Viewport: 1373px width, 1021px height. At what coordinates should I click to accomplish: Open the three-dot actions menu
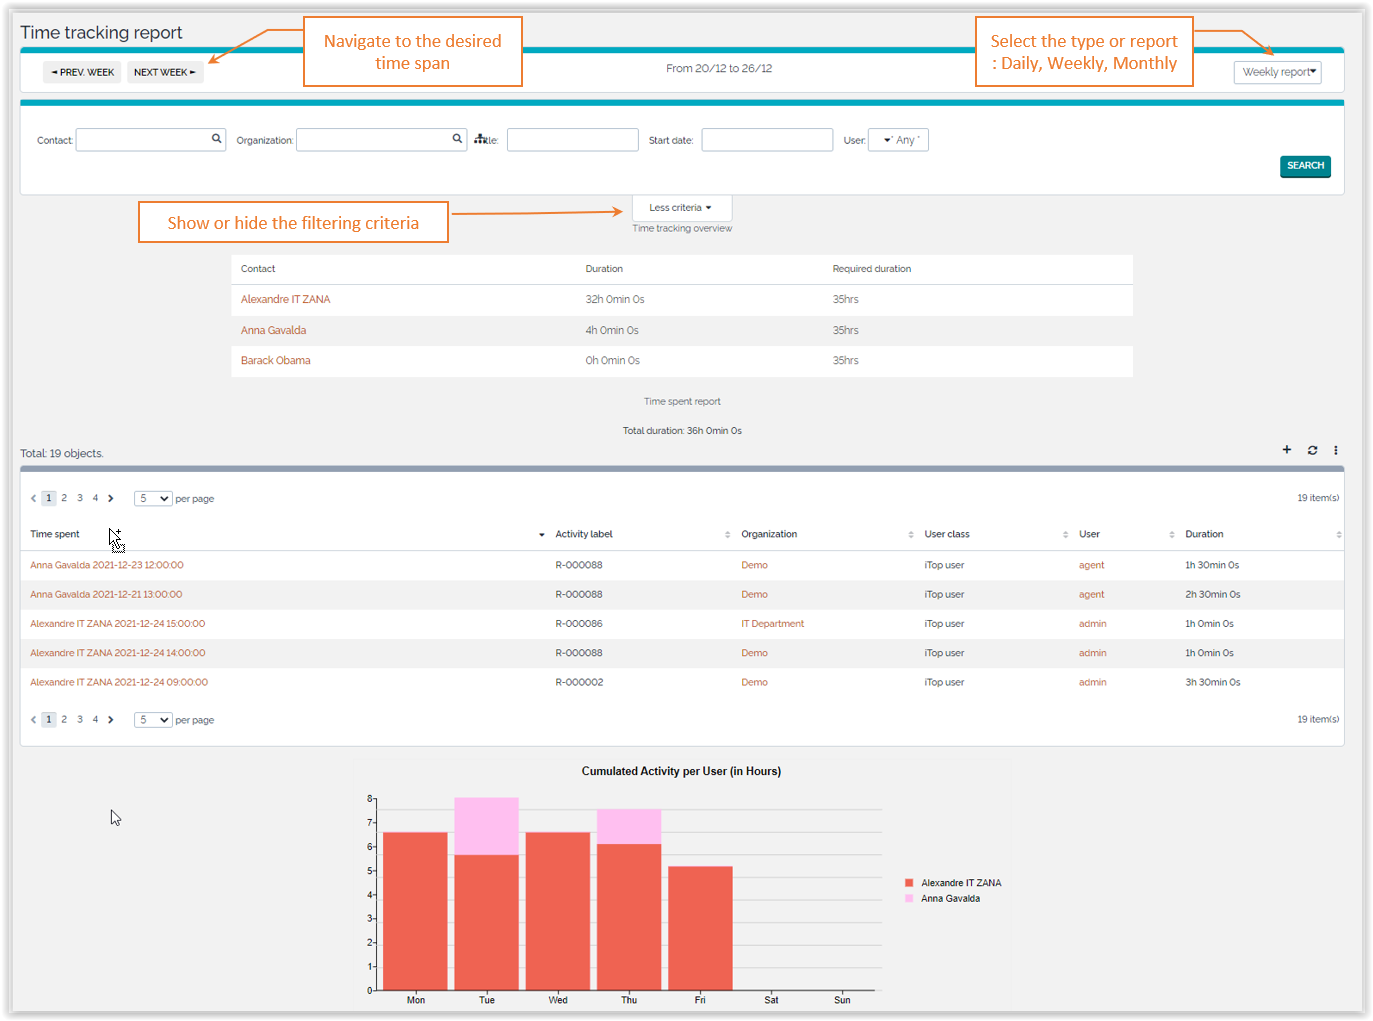click(1336, 450)
